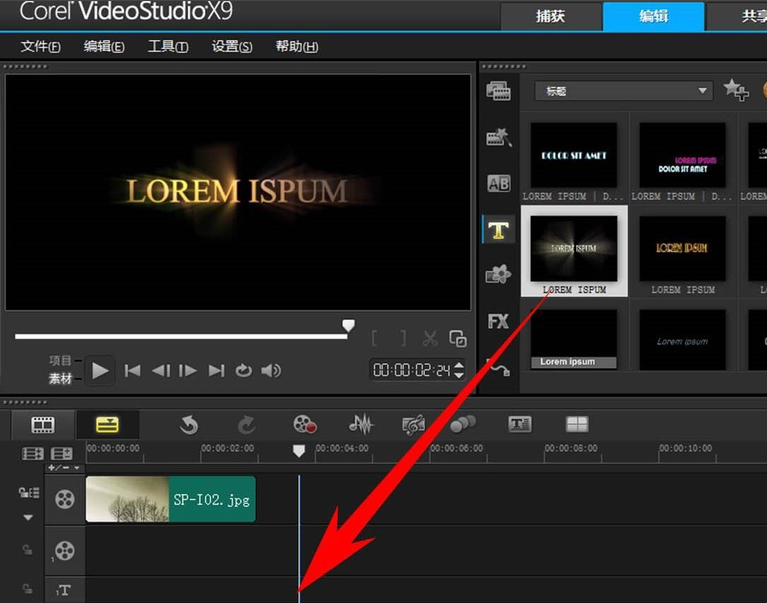The image size is (767, 603).
Task: Open the Instant Project library icon
Action: click(x=498, y=138)
